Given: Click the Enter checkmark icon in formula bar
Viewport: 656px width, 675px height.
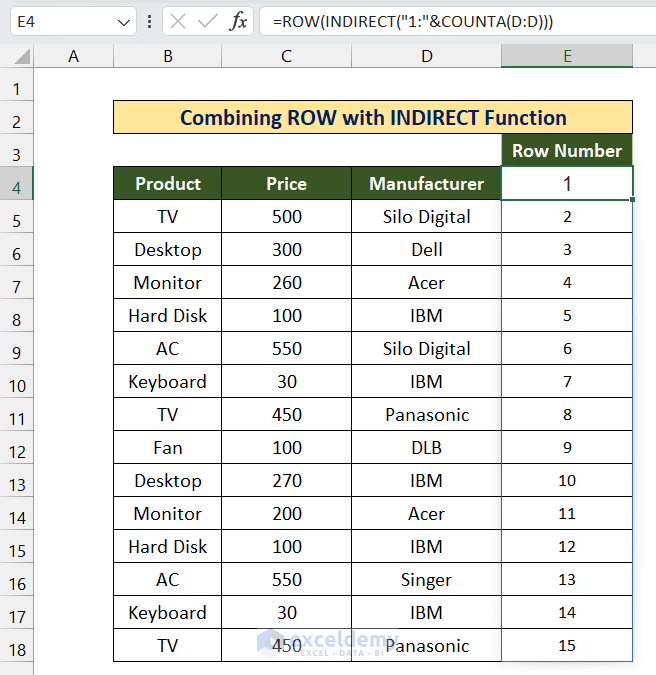Looking at the screenshot, I should [x=207, y=21].
